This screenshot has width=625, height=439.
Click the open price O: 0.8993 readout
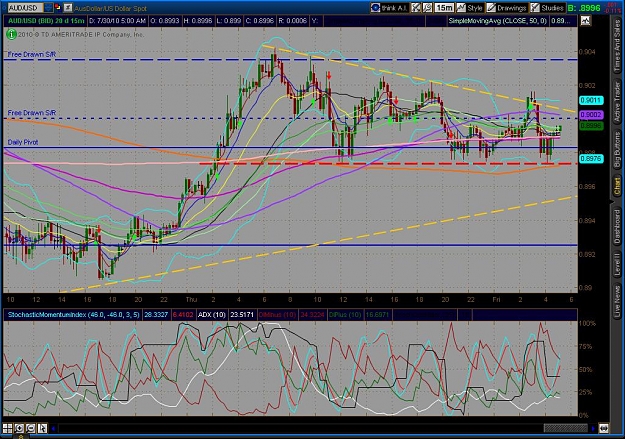point(165,21)
